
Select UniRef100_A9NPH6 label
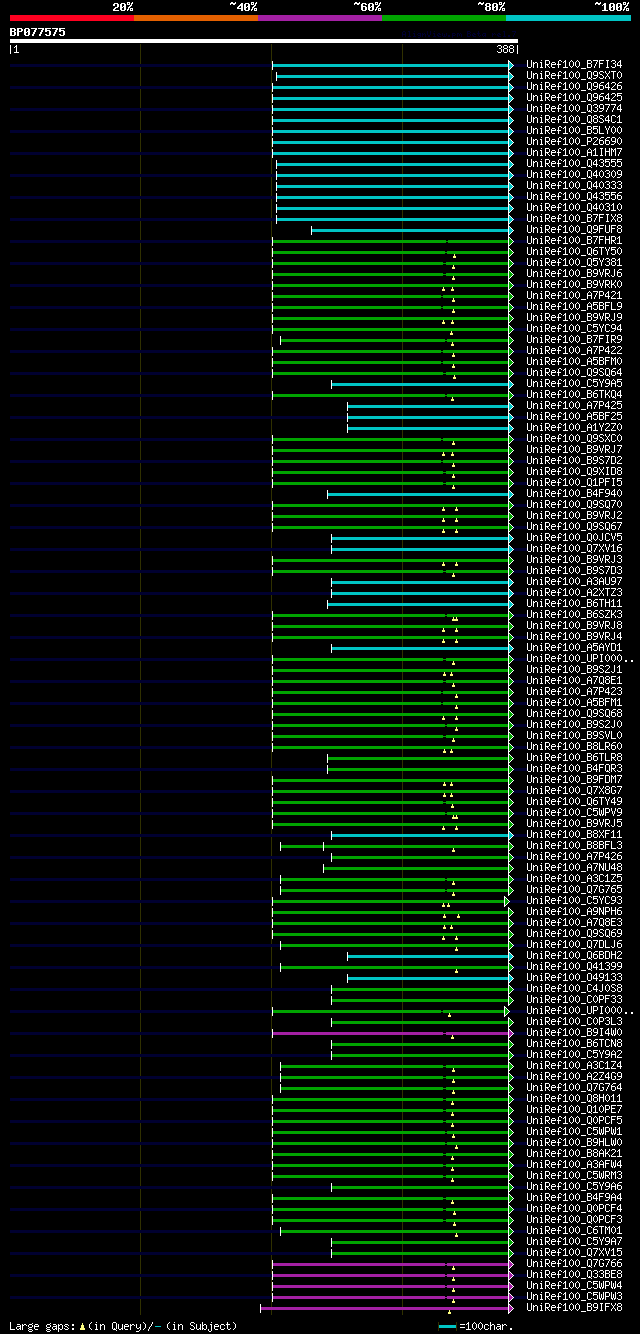pos(574,912)
